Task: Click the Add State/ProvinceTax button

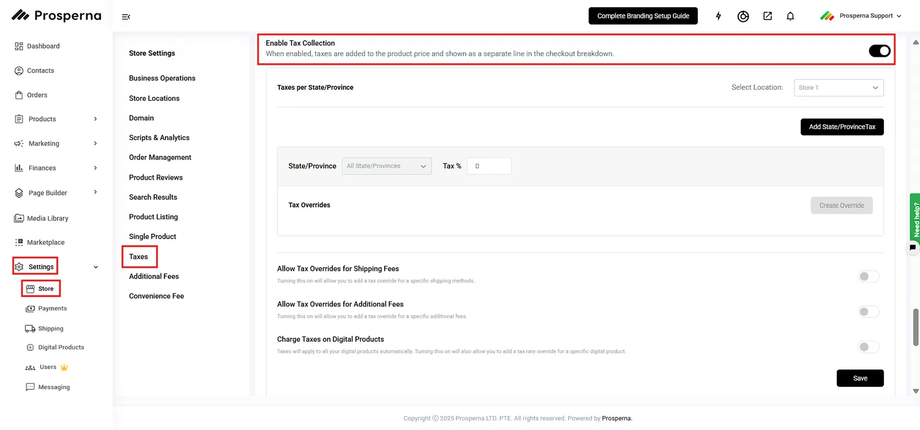Action: tap(842, 127)
